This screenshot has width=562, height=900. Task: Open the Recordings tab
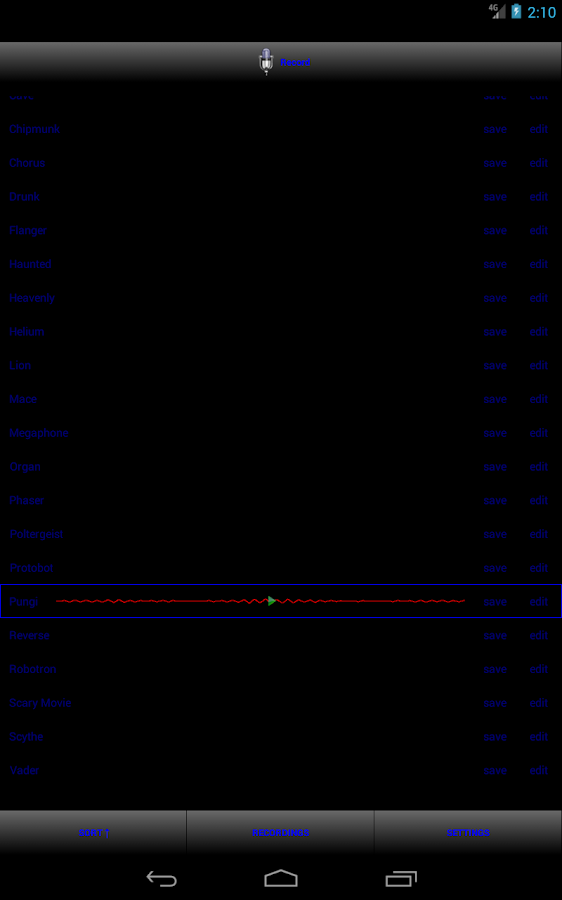pyautogui.click(x=281, y=832)
